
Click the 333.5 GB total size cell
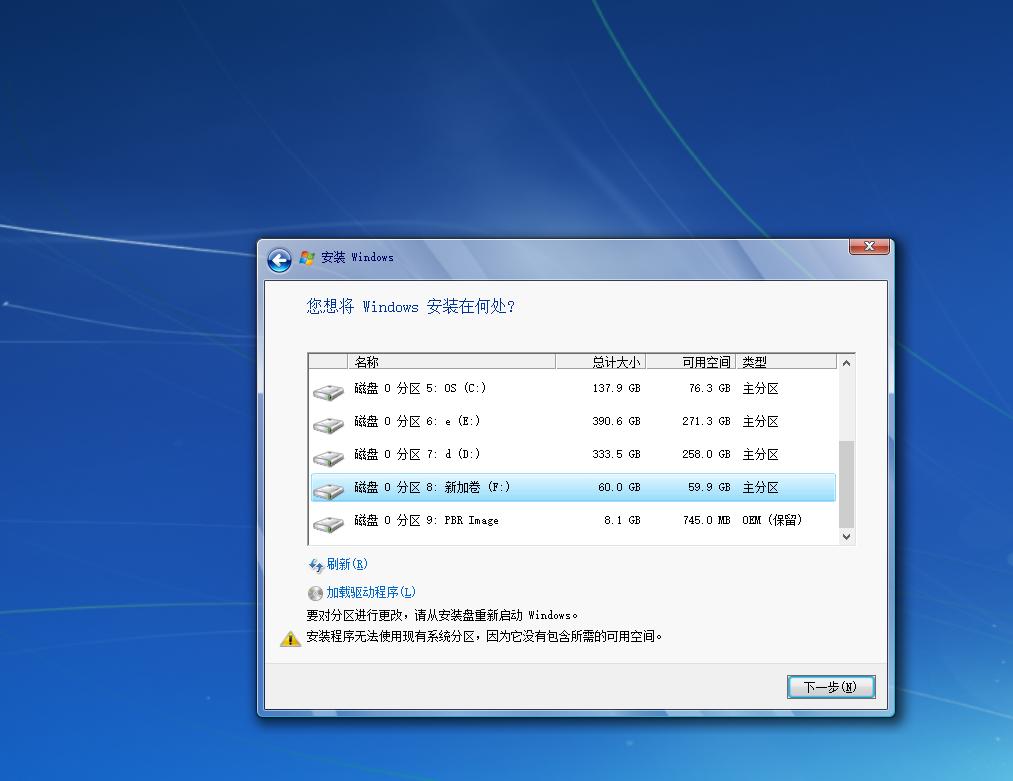pyautogui.click(x=616, y=454)
